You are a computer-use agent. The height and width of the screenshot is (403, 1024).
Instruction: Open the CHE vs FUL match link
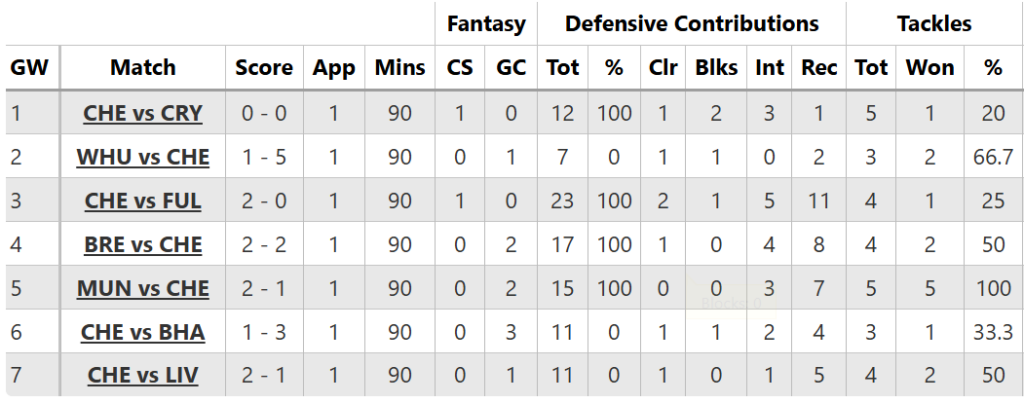coord(143,201)
